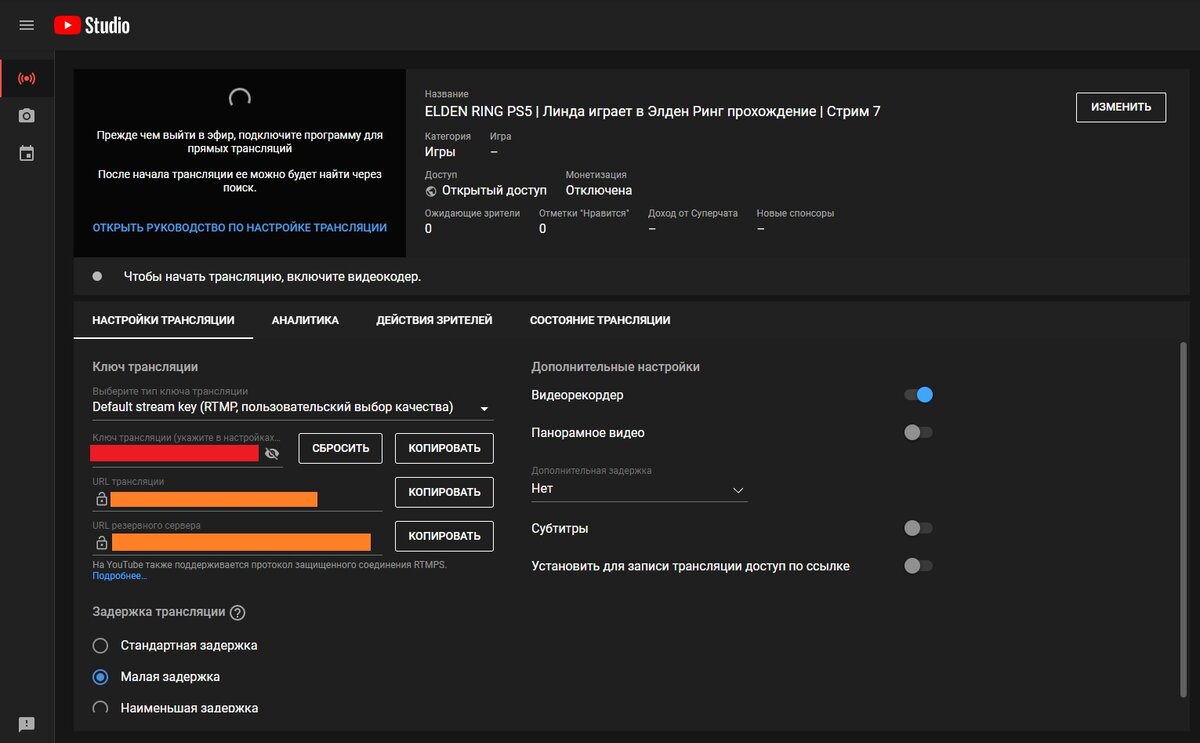Screen dimensions: 1200x743
Task: Open the feedback icon in sidebar
Action: (27, 724)
